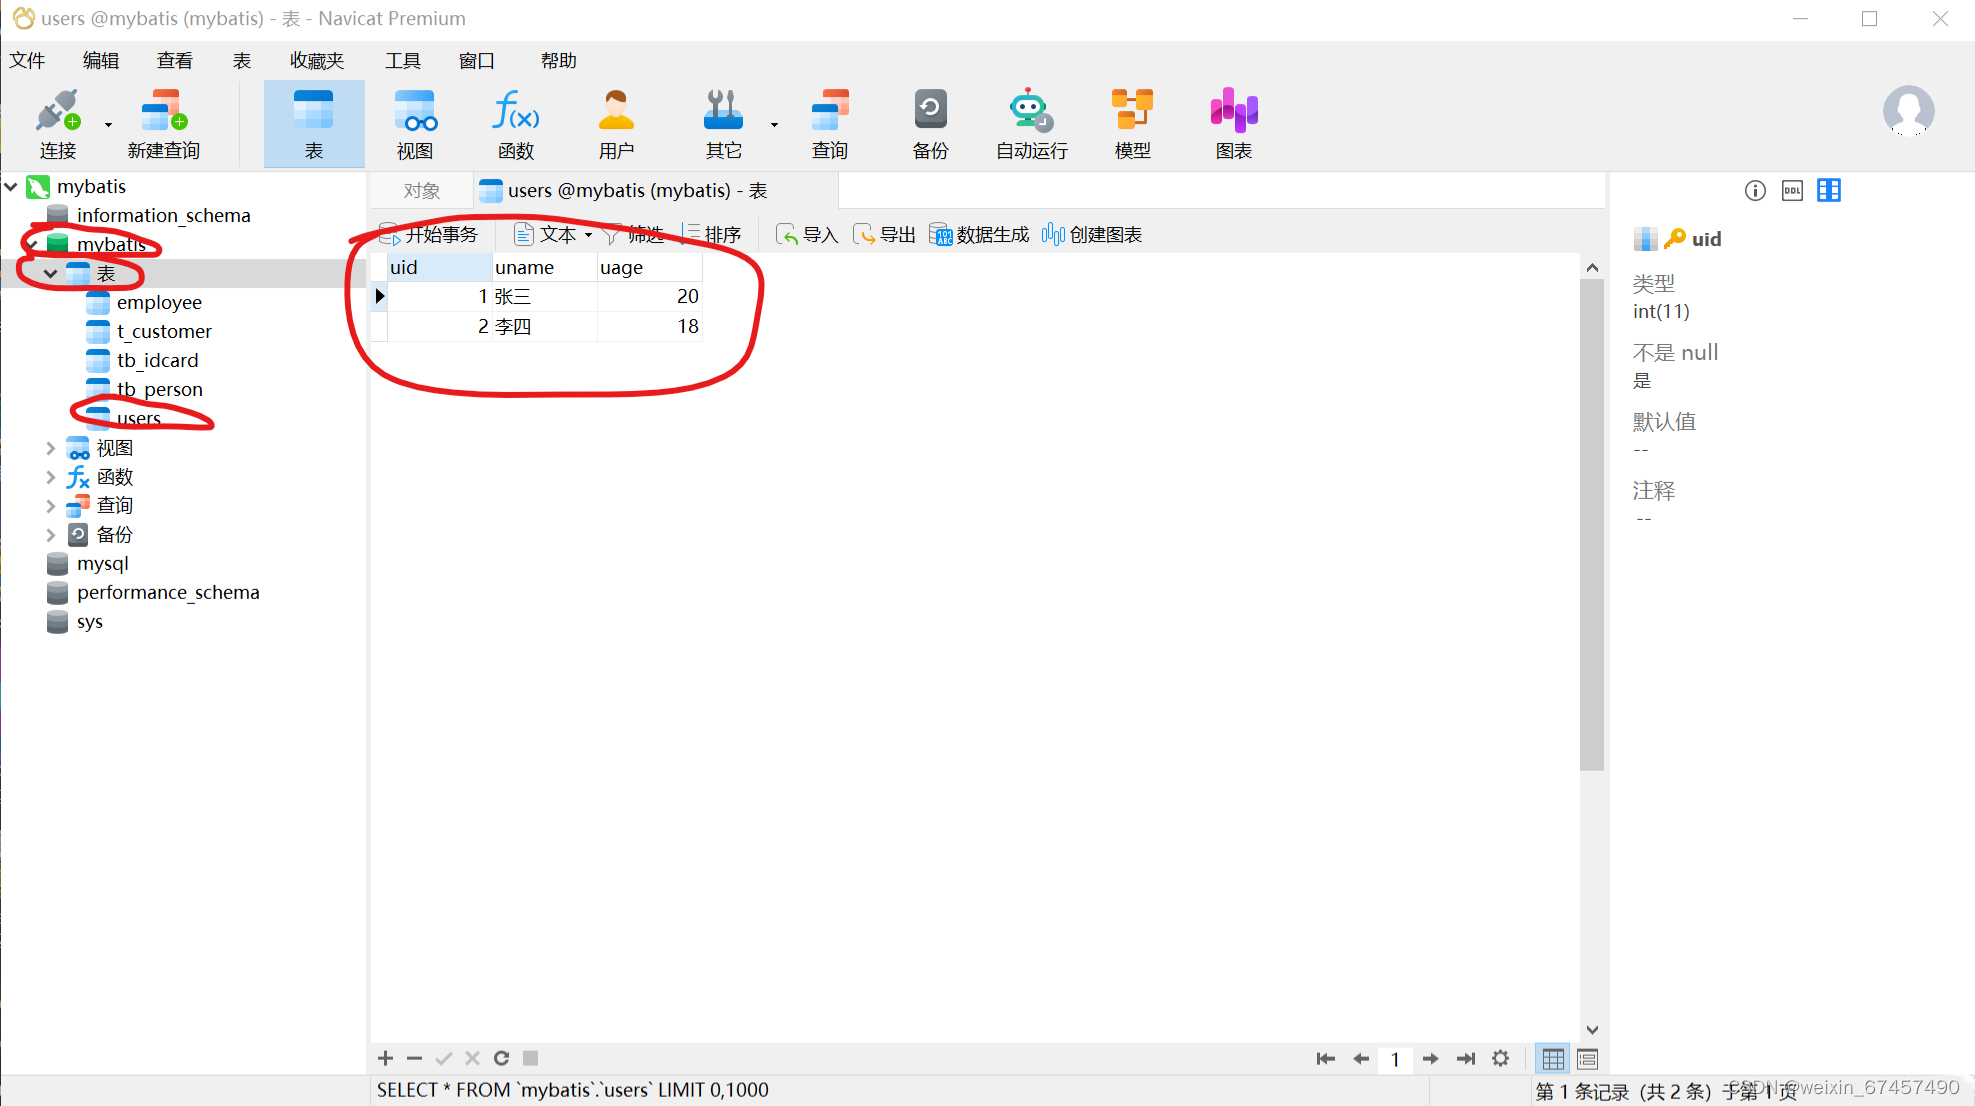The image size is (1975, 1106).
Task: Toggle the info panel icon
Action: tap(1755, 191)
